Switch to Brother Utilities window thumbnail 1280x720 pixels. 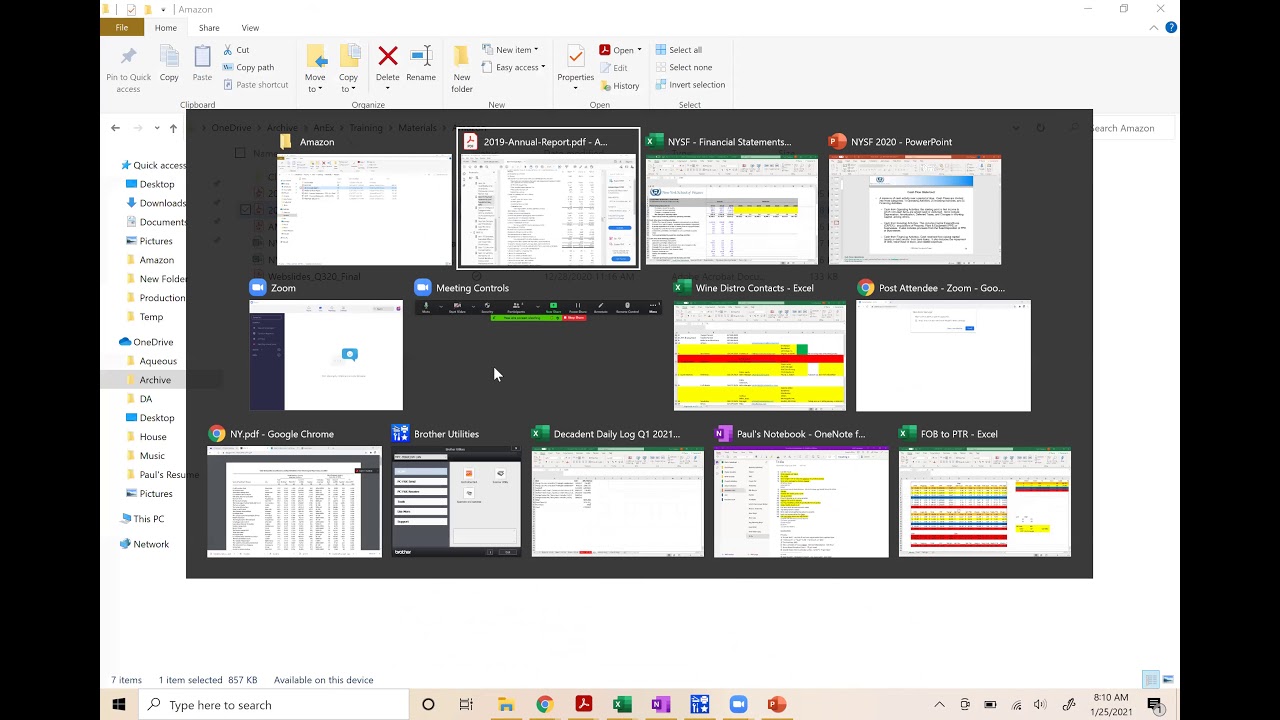click(456, 492)
